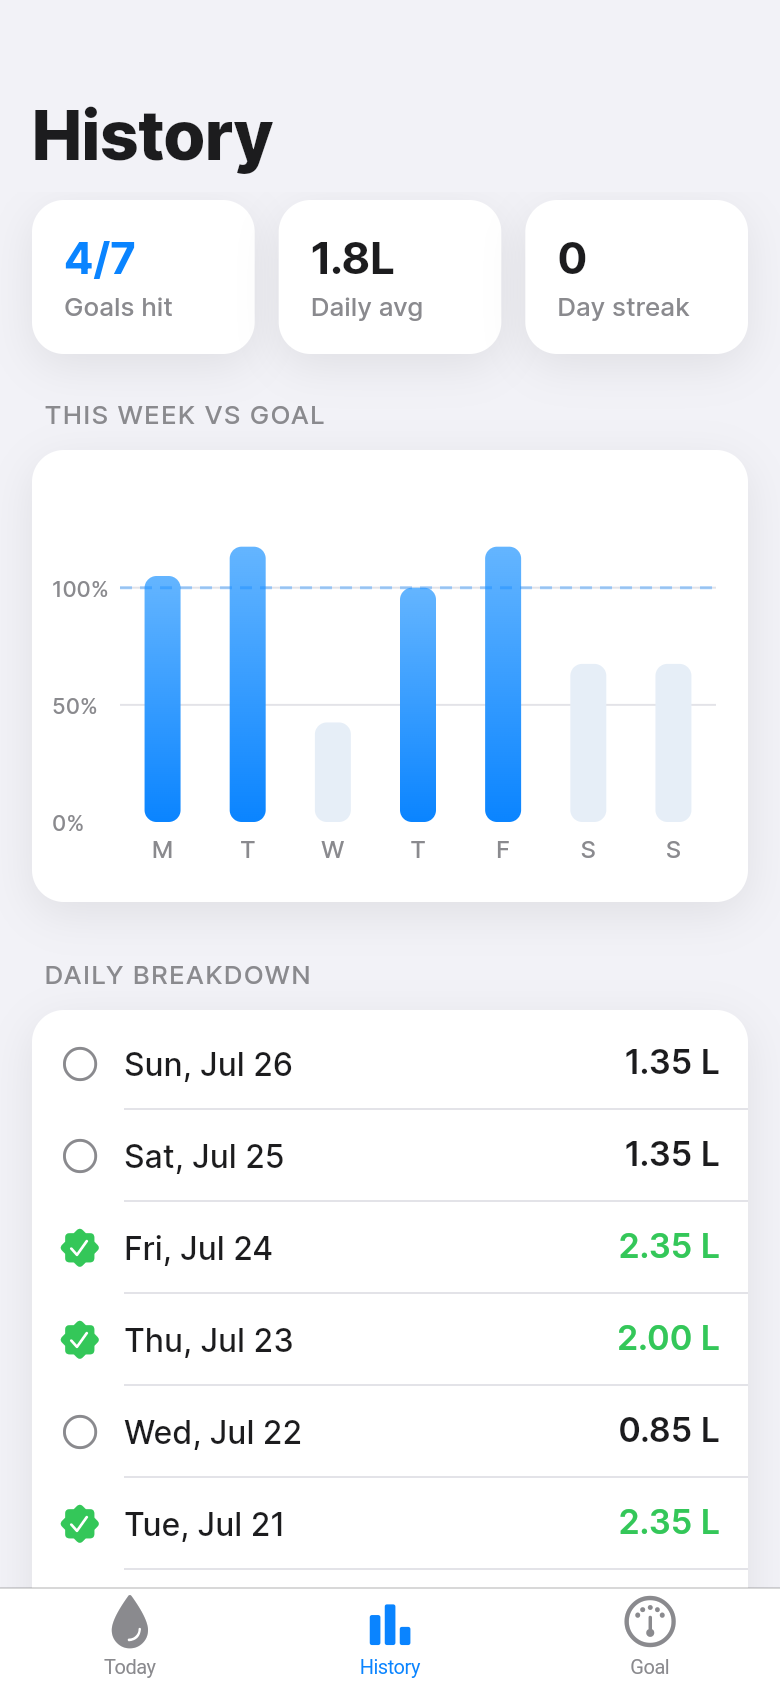Select the Sun, Jul 26 row
Image resolution: width=780 pixels, height=1688 pixels.
[x=390, y=1063]
